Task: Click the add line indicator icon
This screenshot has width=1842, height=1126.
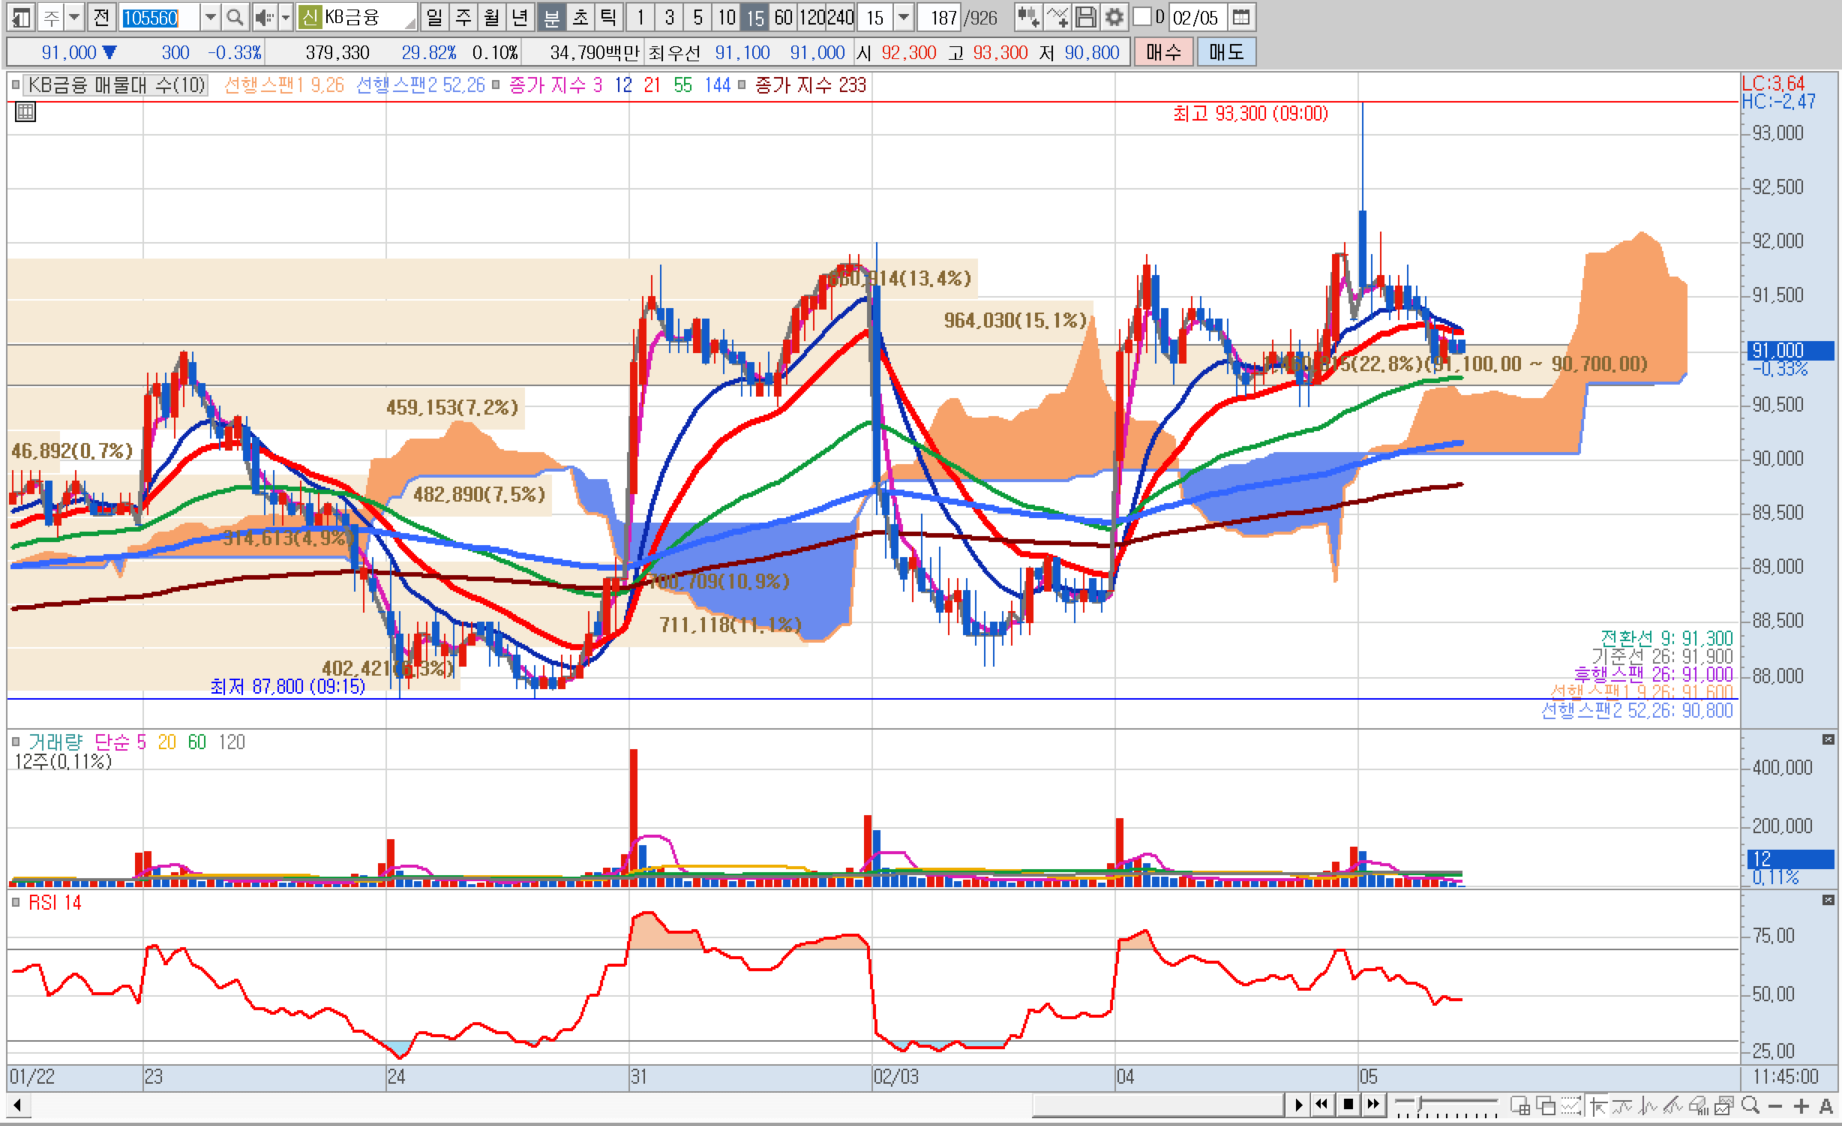Action: pos(1057,17)
